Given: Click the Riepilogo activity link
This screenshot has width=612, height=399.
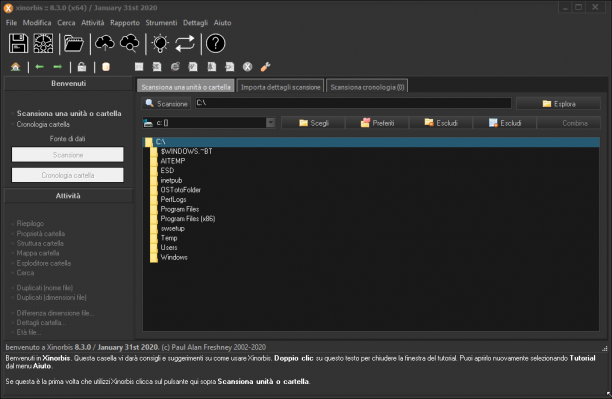Looking at the screenshot, I should (x=30, y=223).
